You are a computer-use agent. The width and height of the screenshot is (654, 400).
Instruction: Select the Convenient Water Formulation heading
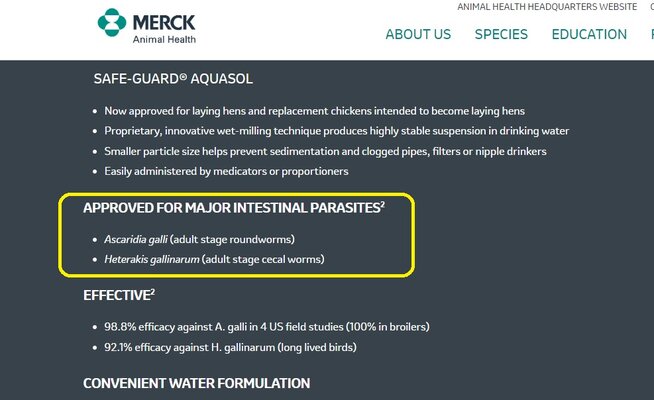click(196, 383)
